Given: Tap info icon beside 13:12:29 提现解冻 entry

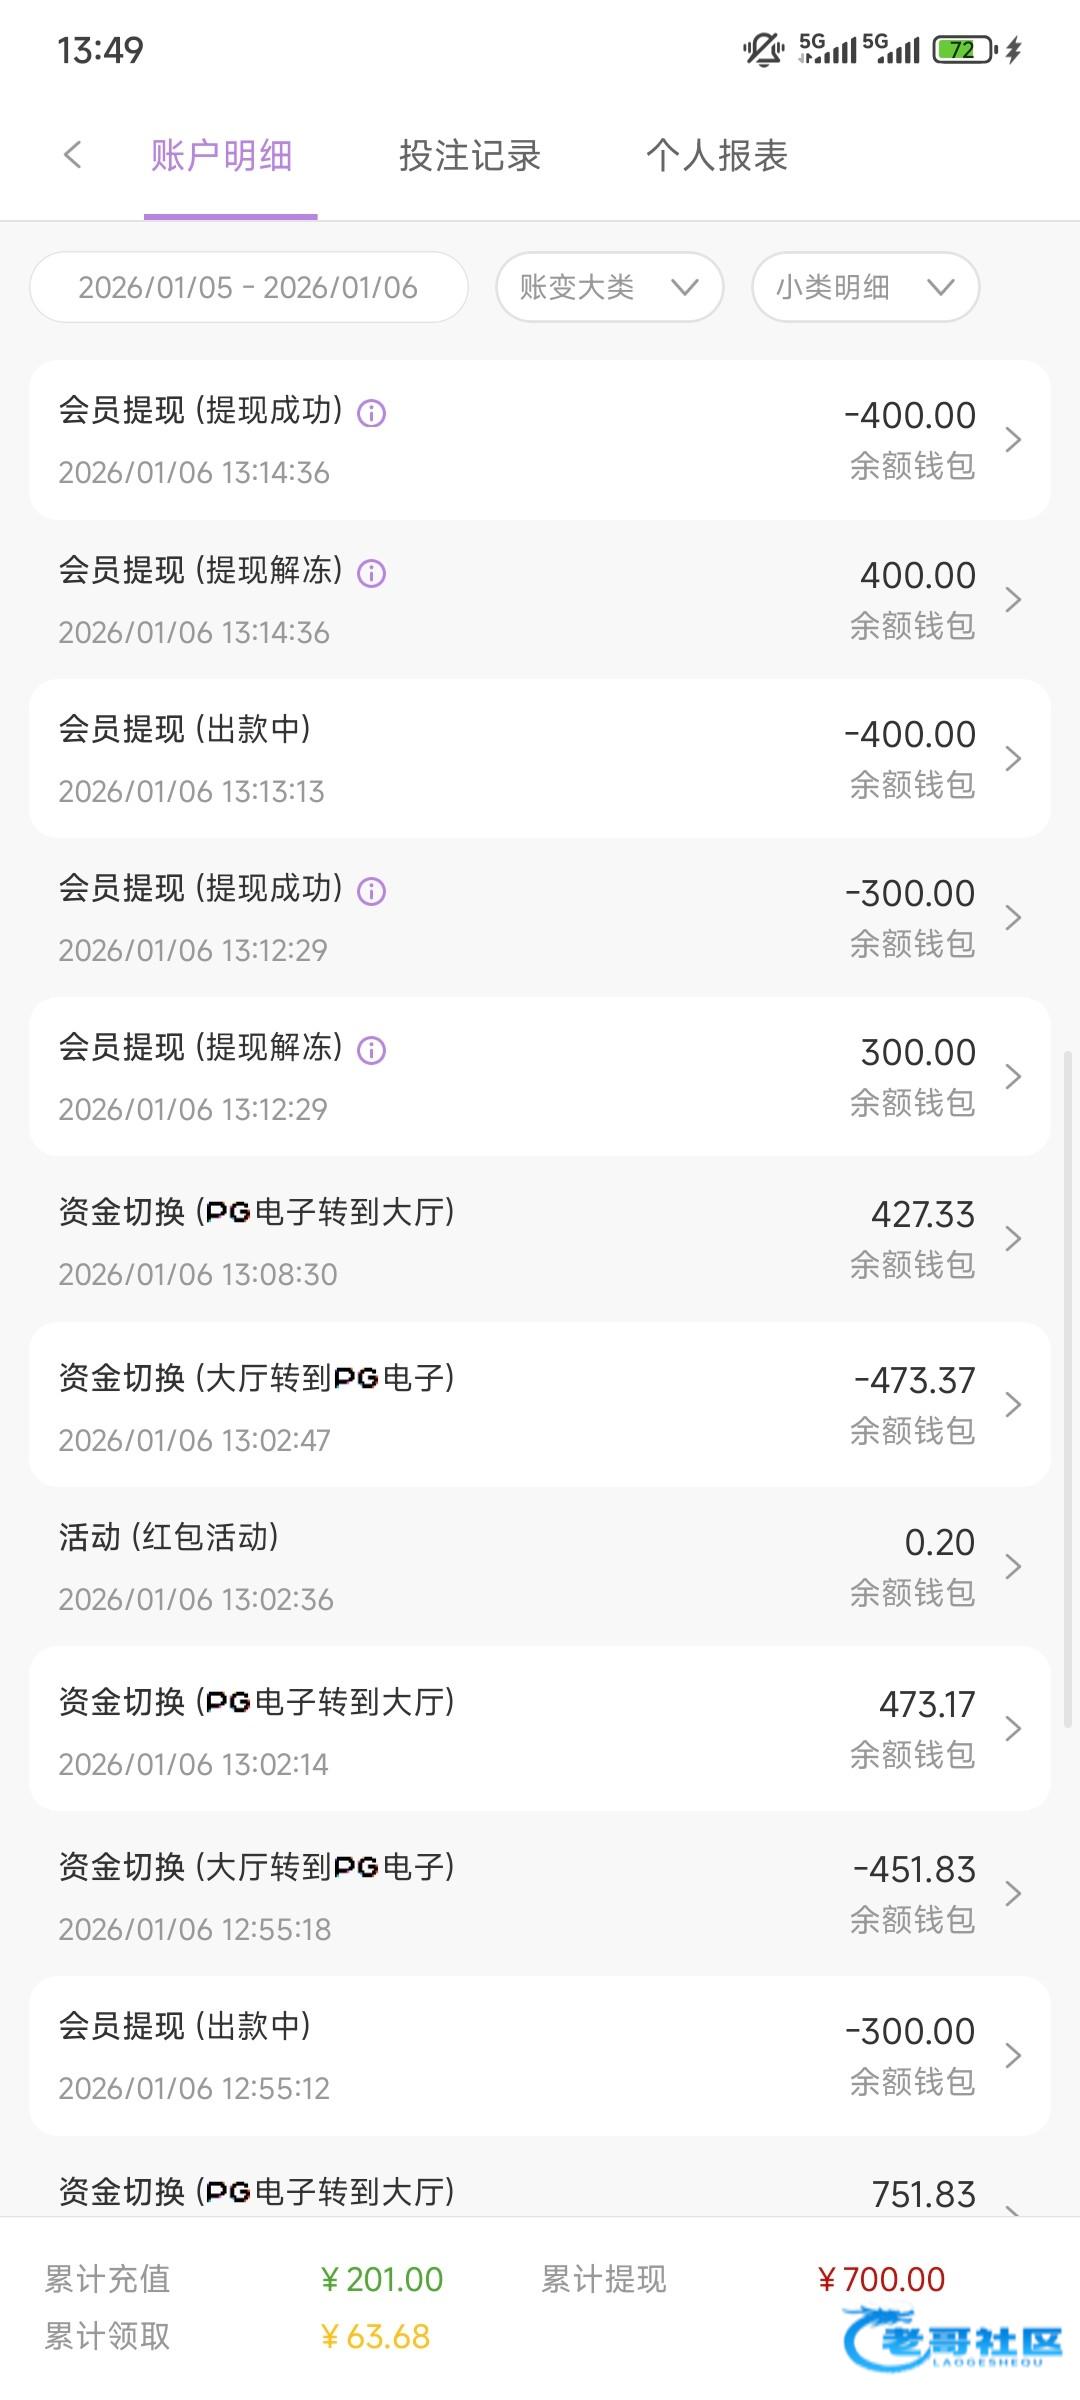Looking at the screenshot, I should pyautogui.click(x=372, y=1050).
